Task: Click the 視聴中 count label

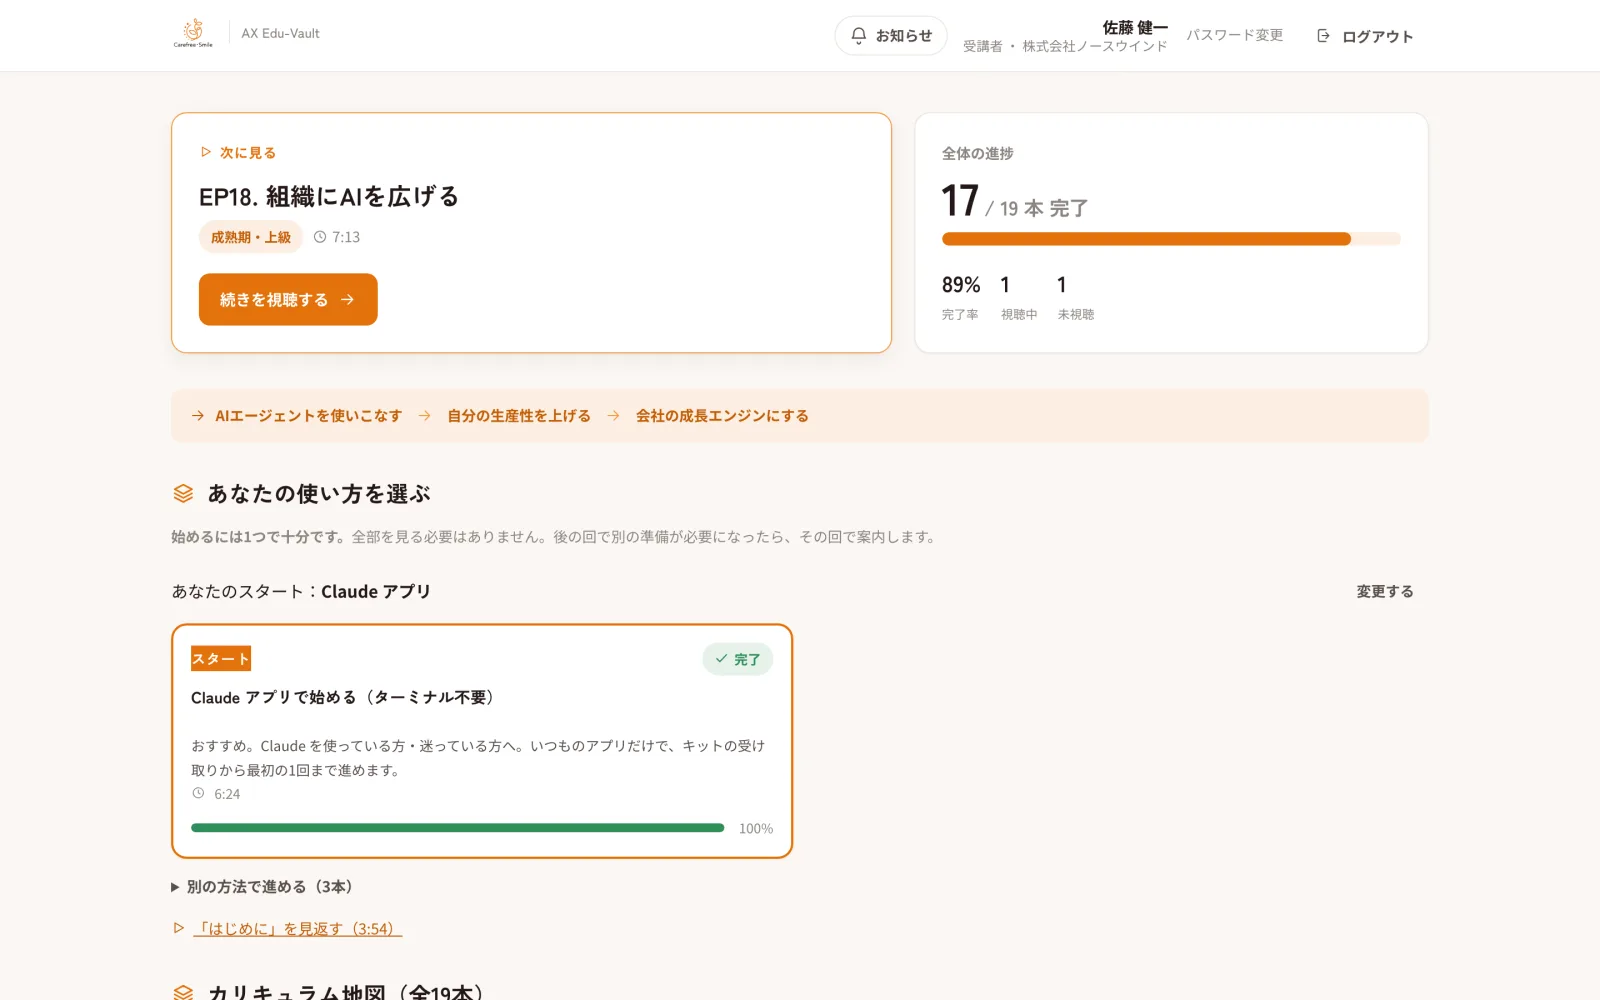Action: click(x=1019, y=314)
